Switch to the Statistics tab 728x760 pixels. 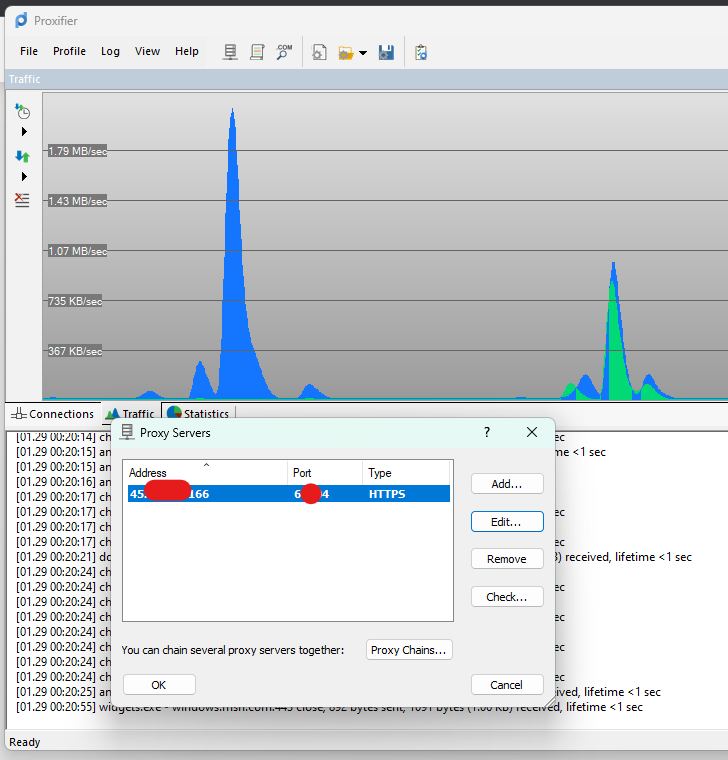(197, 414)
